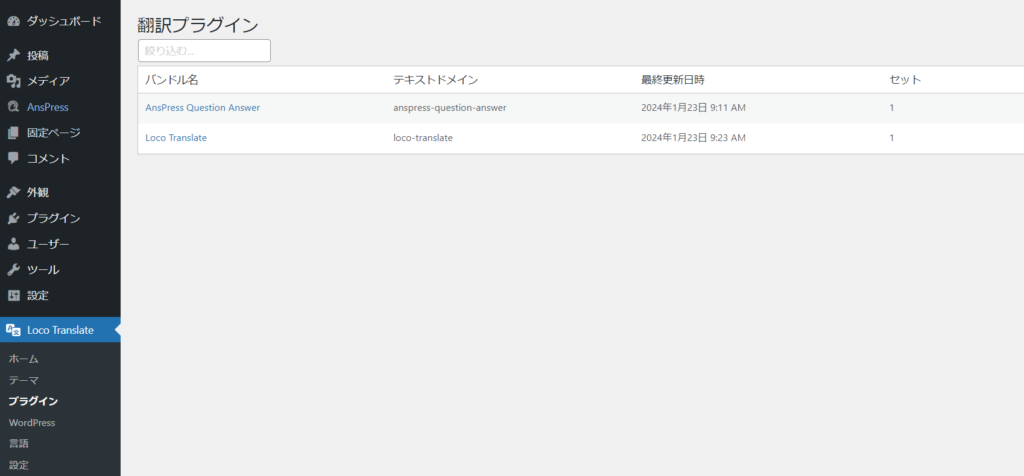Screen dimensions: 1024x476
Task: Click the Loco Translate menu icon
Action: (x=13, y=330)
